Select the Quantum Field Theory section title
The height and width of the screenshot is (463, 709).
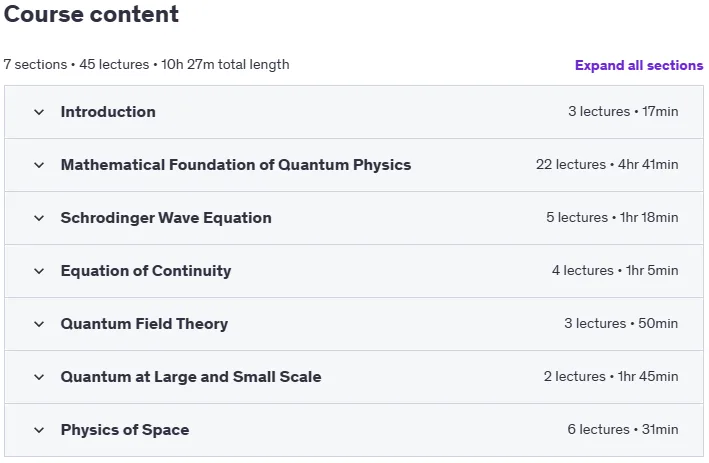point(144,323)
